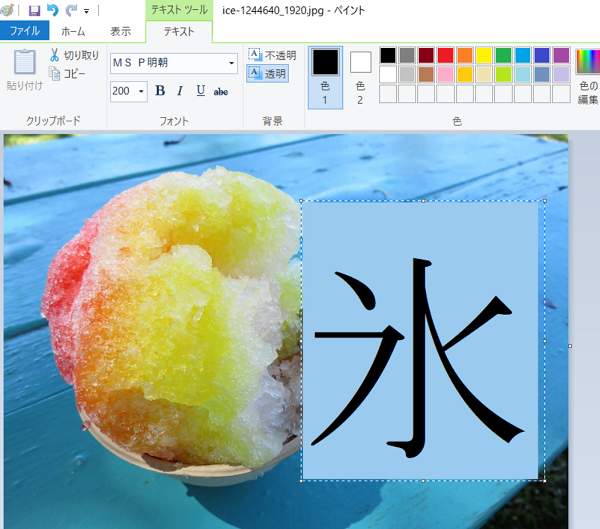Switch to the ホーム ribbon tab
The height and width of the screenshot is (529, 600).
tap(73, 31)
